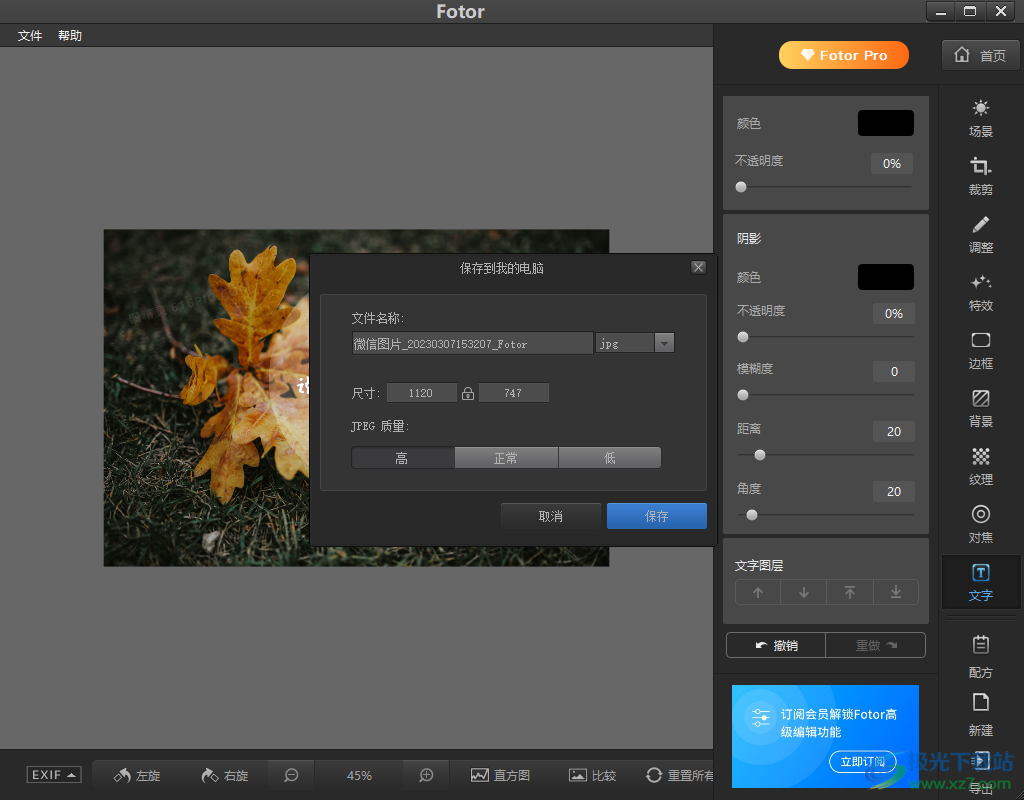Click the shadow 颜色 black swatch

coord(885,277)
